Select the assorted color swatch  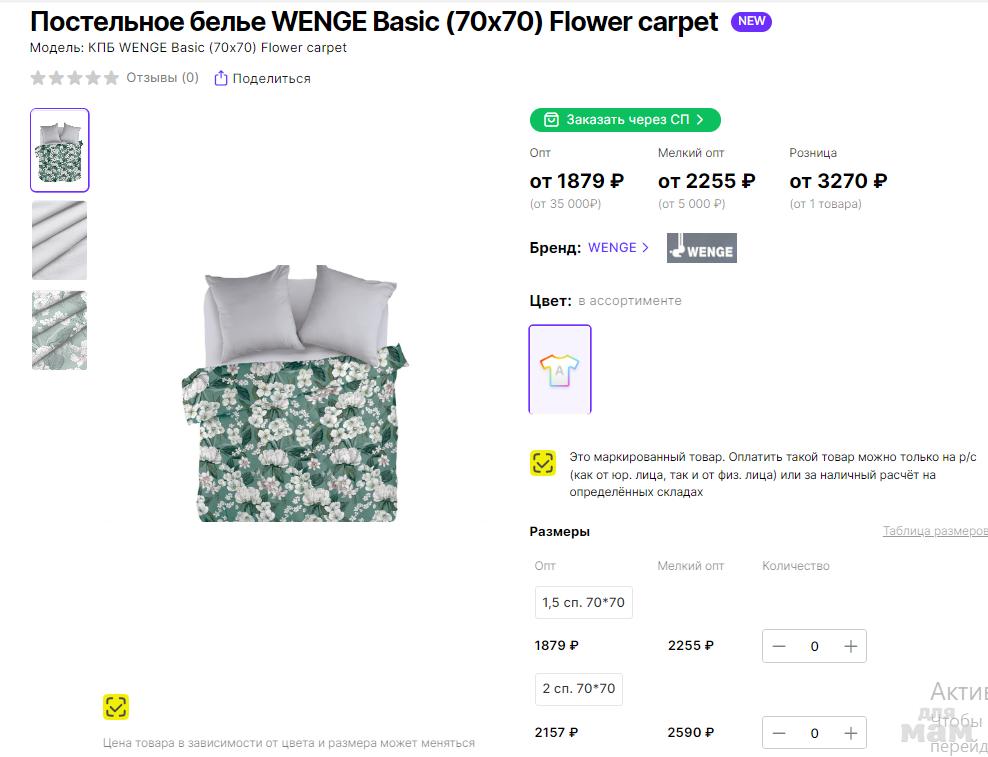[x=560, y=369]
